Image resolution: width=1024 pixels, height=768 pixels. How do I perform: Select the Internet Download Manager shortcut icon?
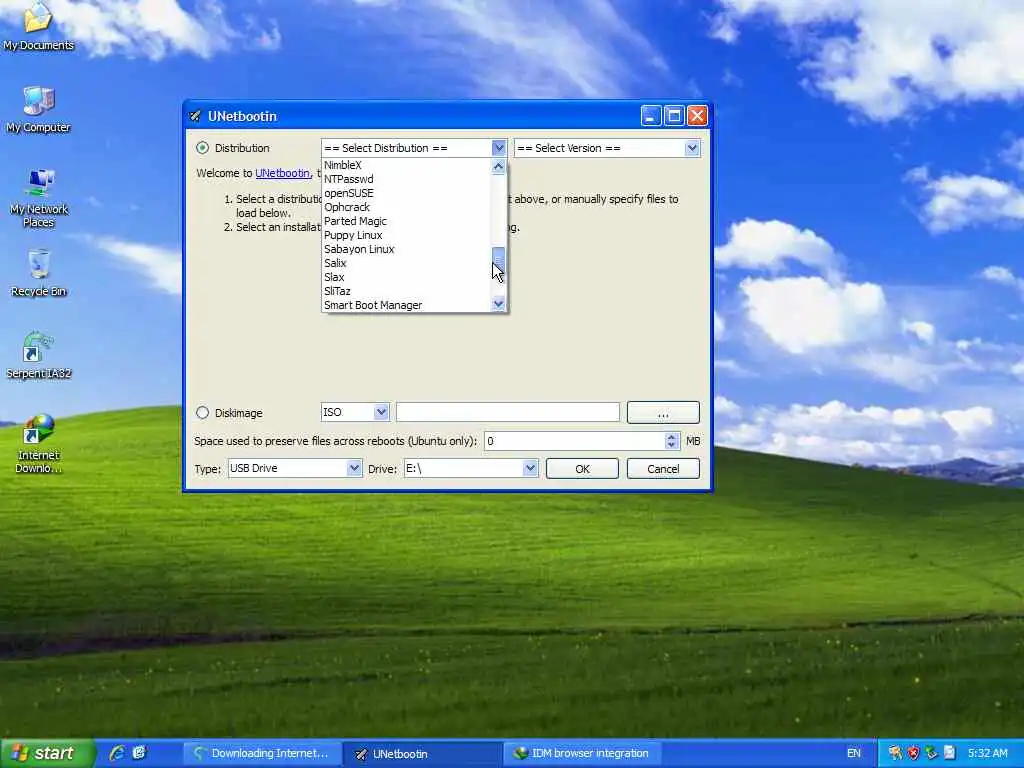(x=39, y=444)
